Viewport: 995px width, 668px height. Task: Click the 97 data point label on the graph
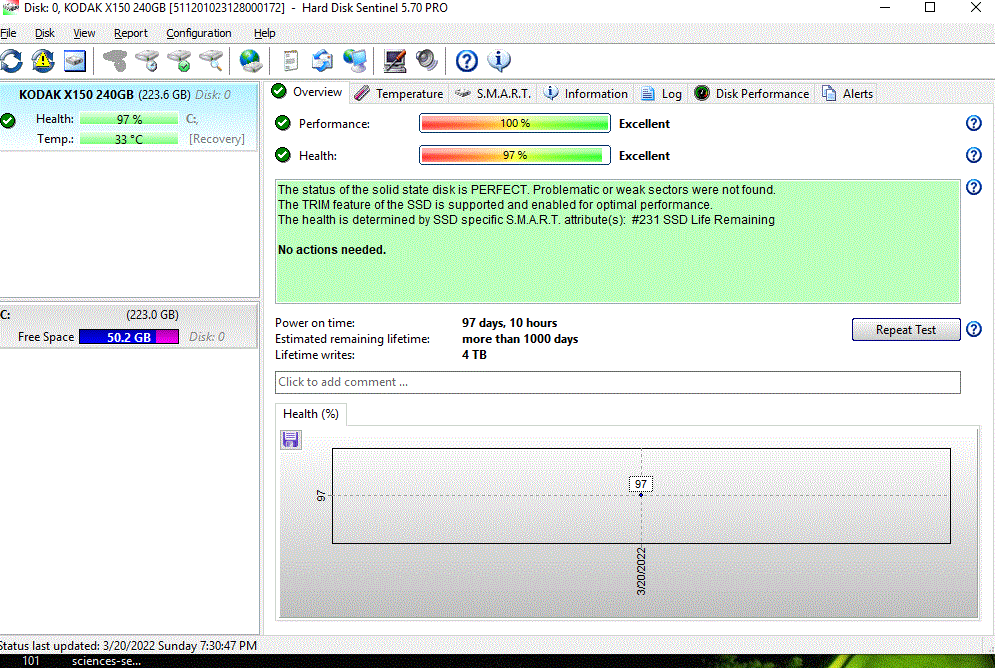tap(641, 484)
